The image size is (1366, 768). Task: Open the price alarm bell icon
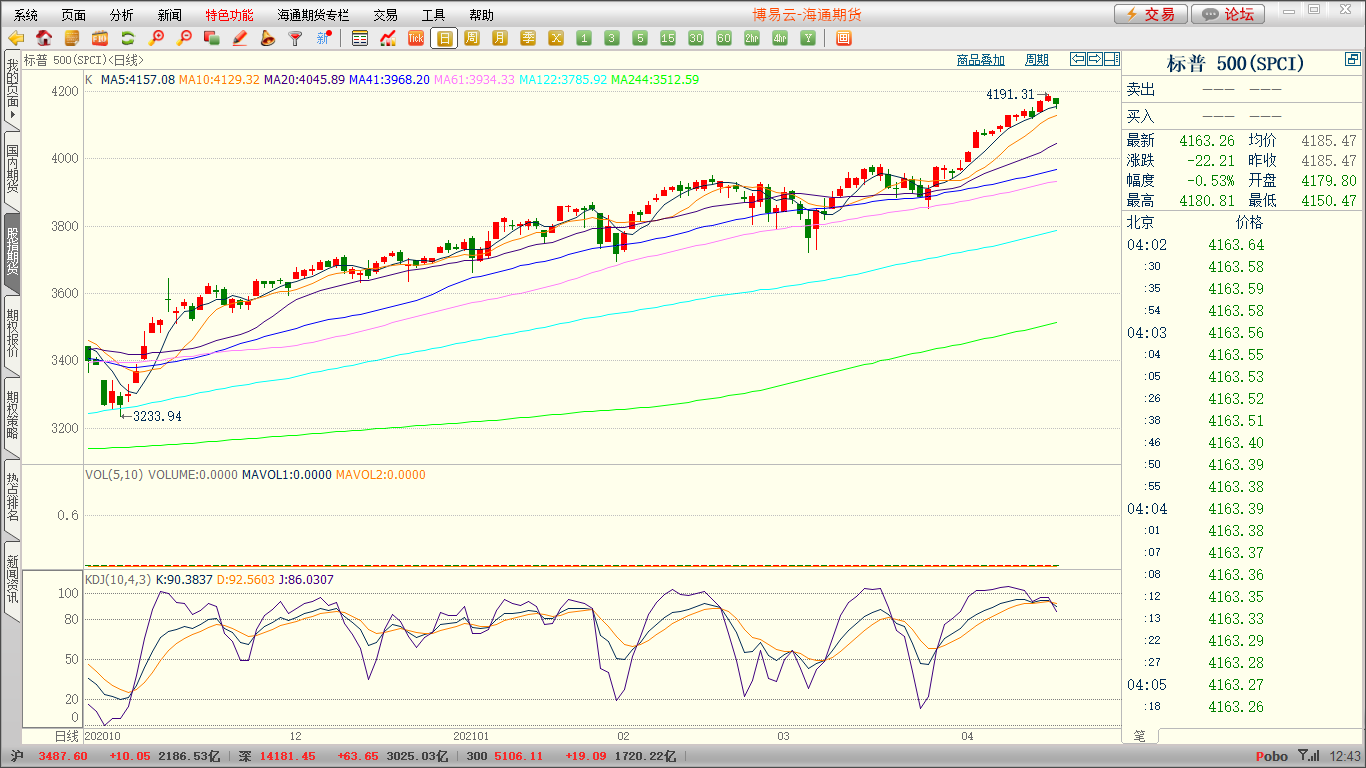[267, 38]
